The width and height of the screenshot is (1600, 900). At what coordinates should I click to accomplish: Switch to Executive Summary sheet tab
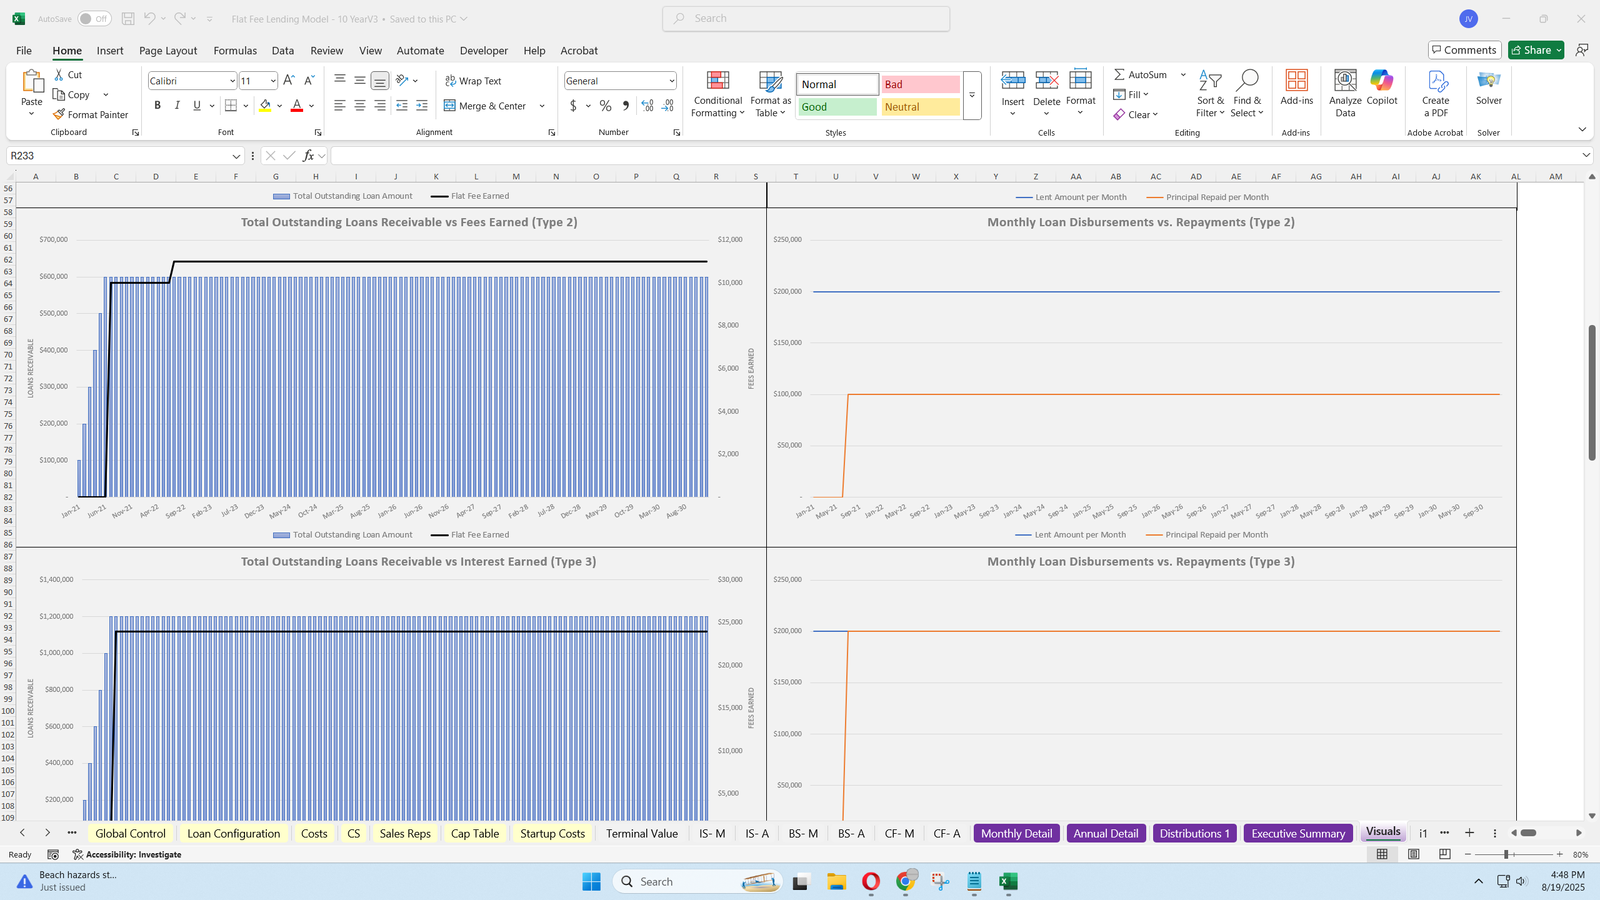pyautogui.click(x=1297, y=833)
